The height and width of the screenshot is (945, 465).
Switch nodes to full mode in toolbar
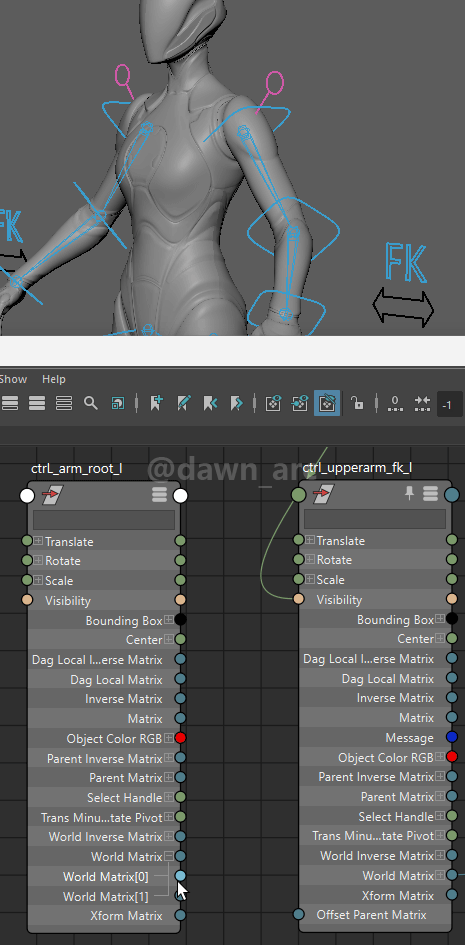click(63, 403)
